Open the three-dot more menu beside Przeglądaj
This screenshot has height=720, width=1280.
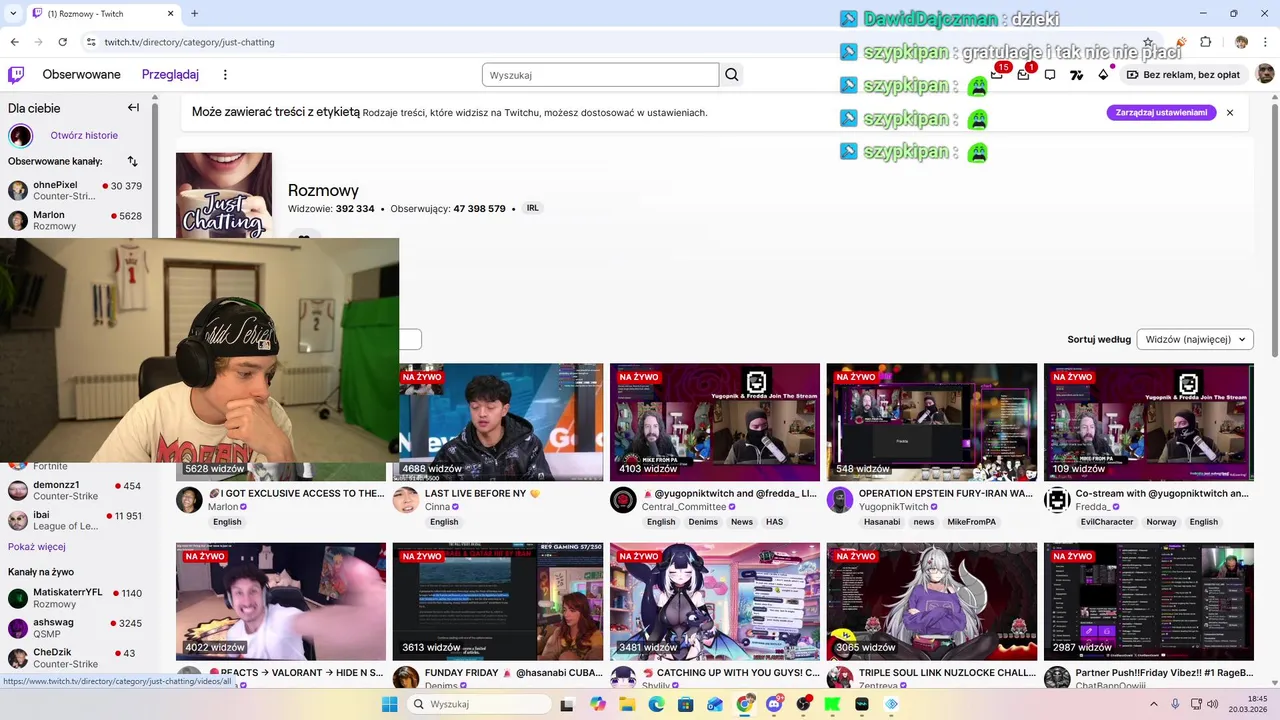tap(225, 75)
